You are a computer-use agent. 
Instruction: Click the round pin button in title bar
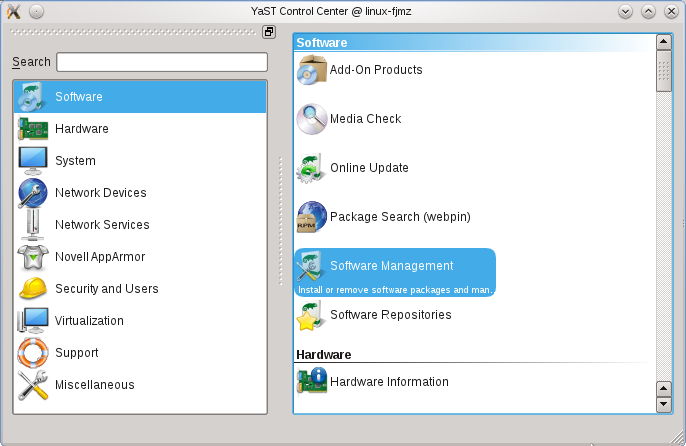pos(36,11)
